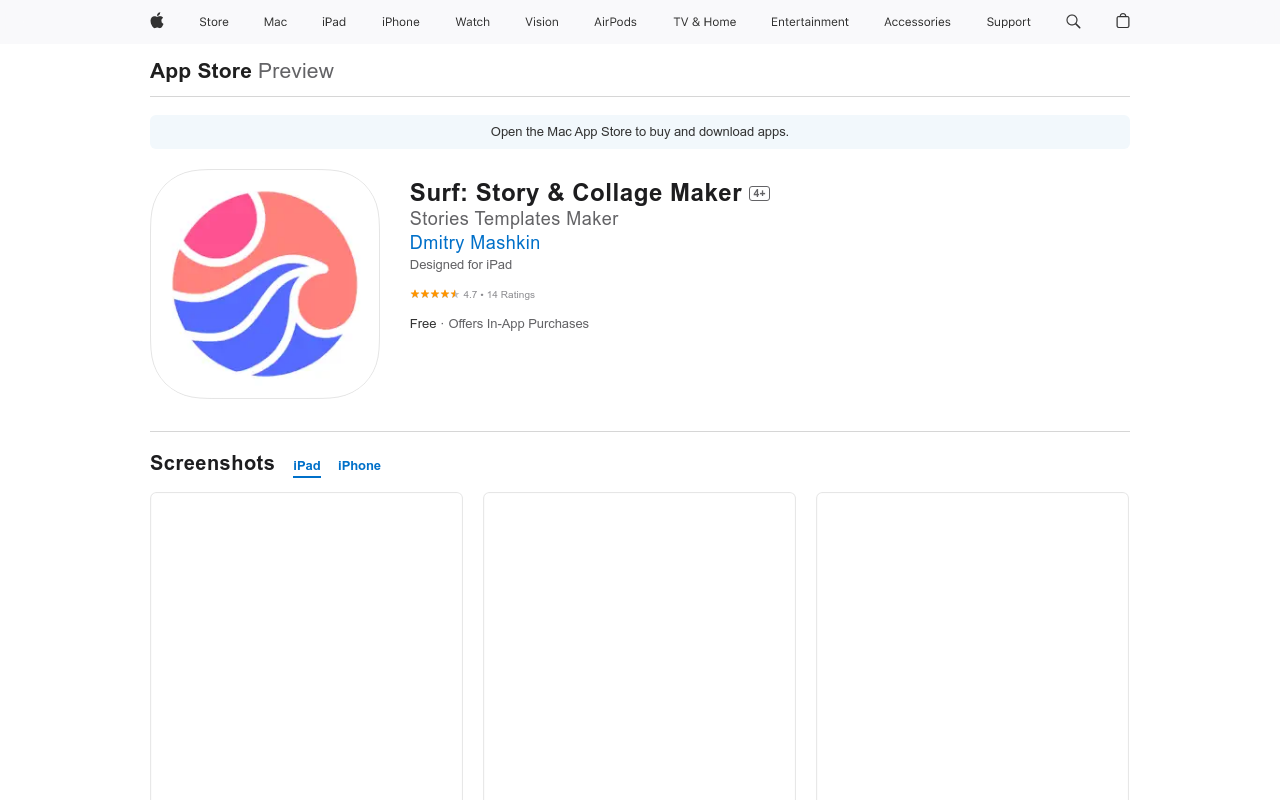Screen dimensions: 1280x800
Task: Click the 'Free' price text
Action: coord(423,324)
